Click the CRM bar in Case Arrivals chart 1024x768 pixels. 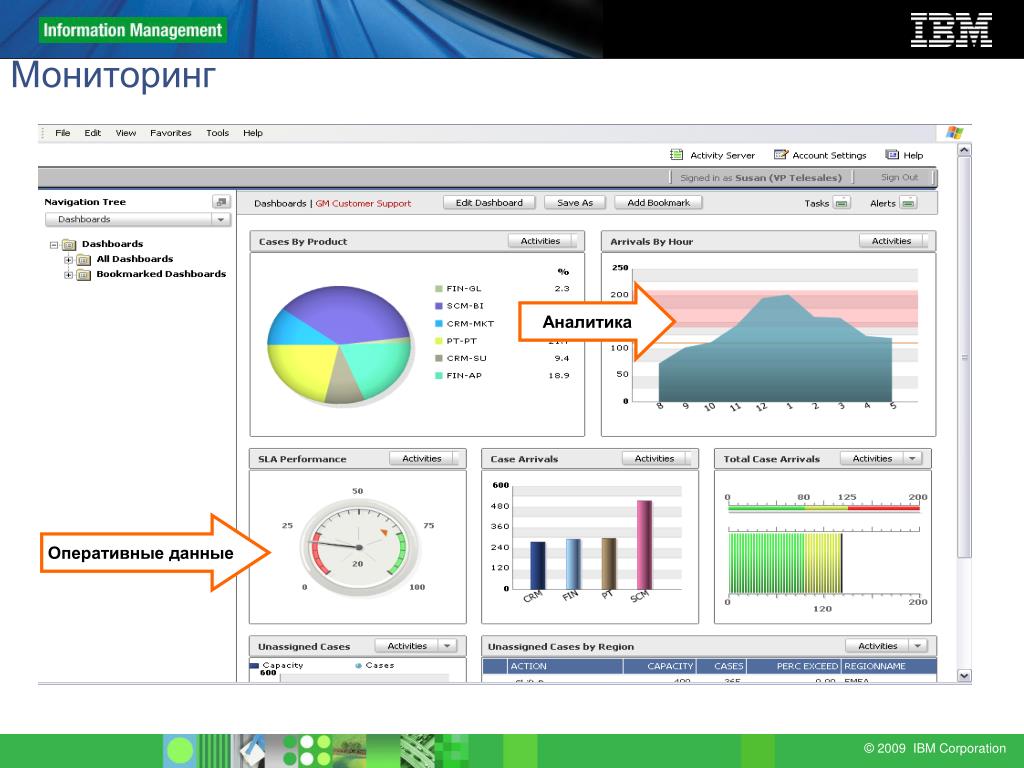click(537, 566)
